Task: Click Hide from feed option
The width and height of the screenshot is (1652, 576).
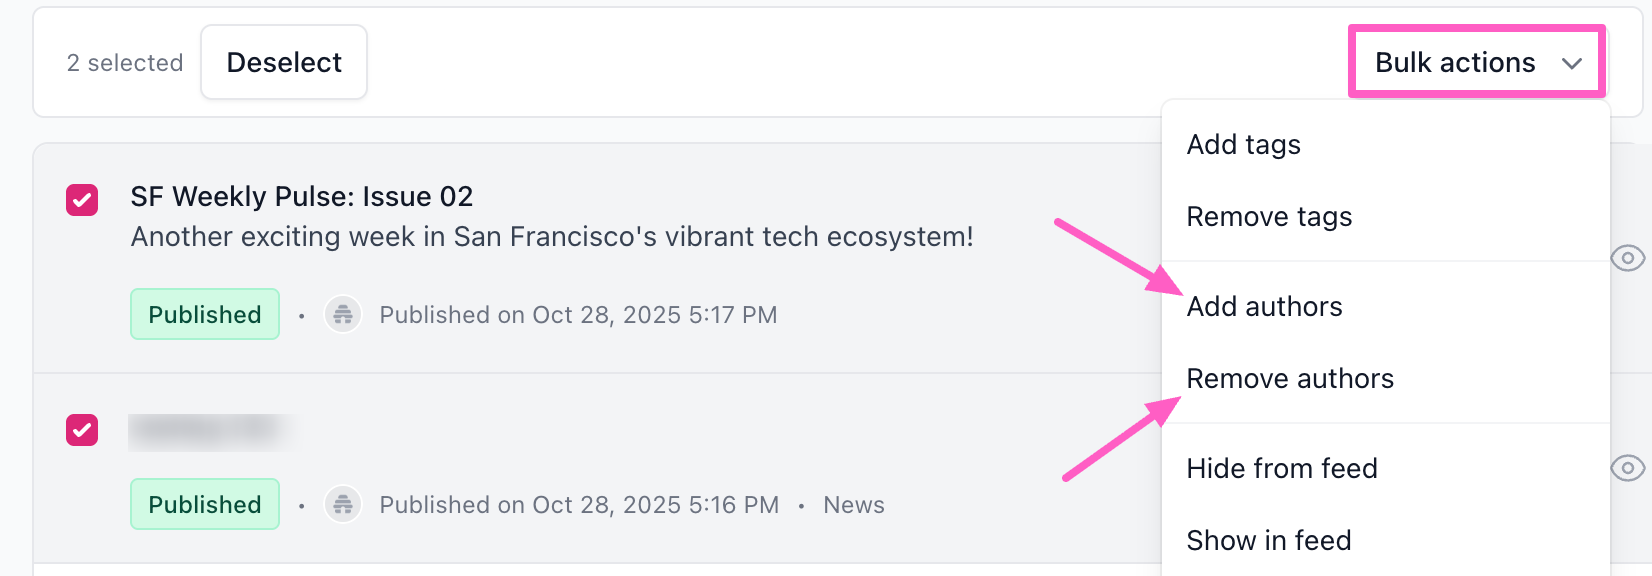Action: click(1281, 469)
